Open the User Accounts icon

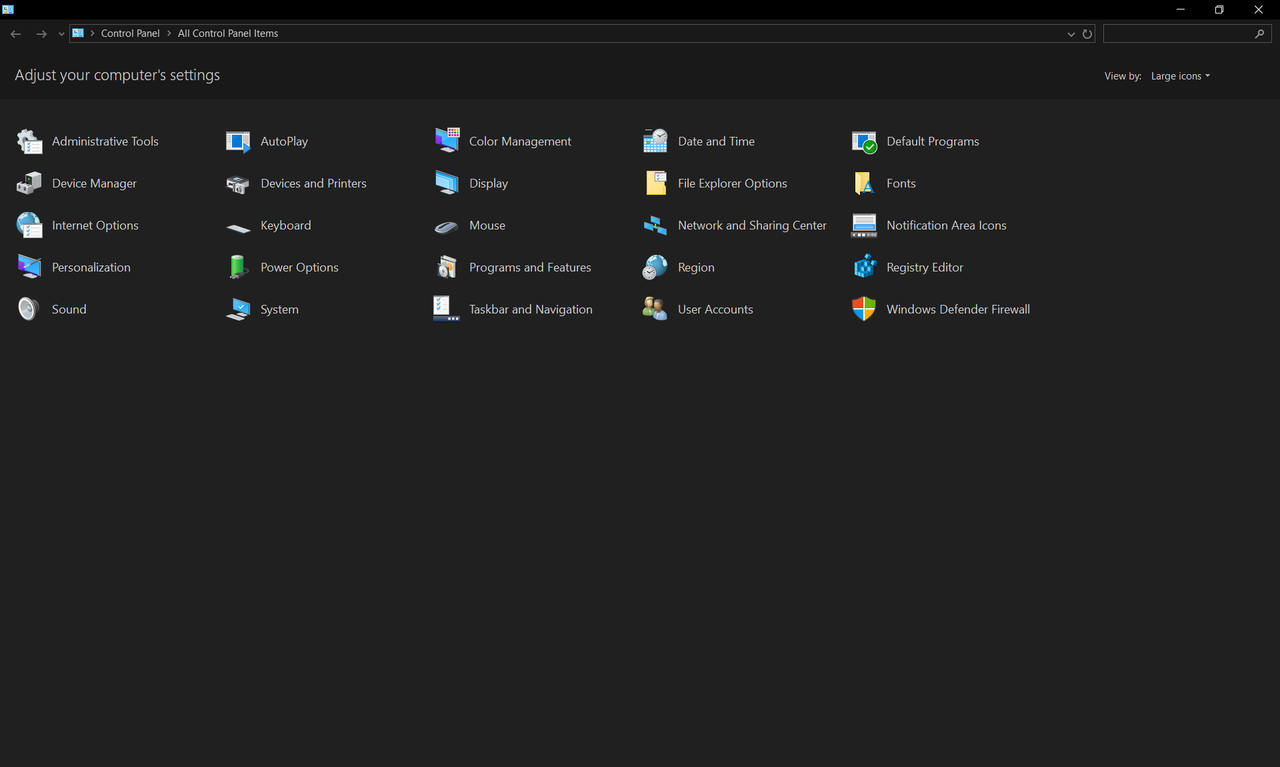(655, 309)
